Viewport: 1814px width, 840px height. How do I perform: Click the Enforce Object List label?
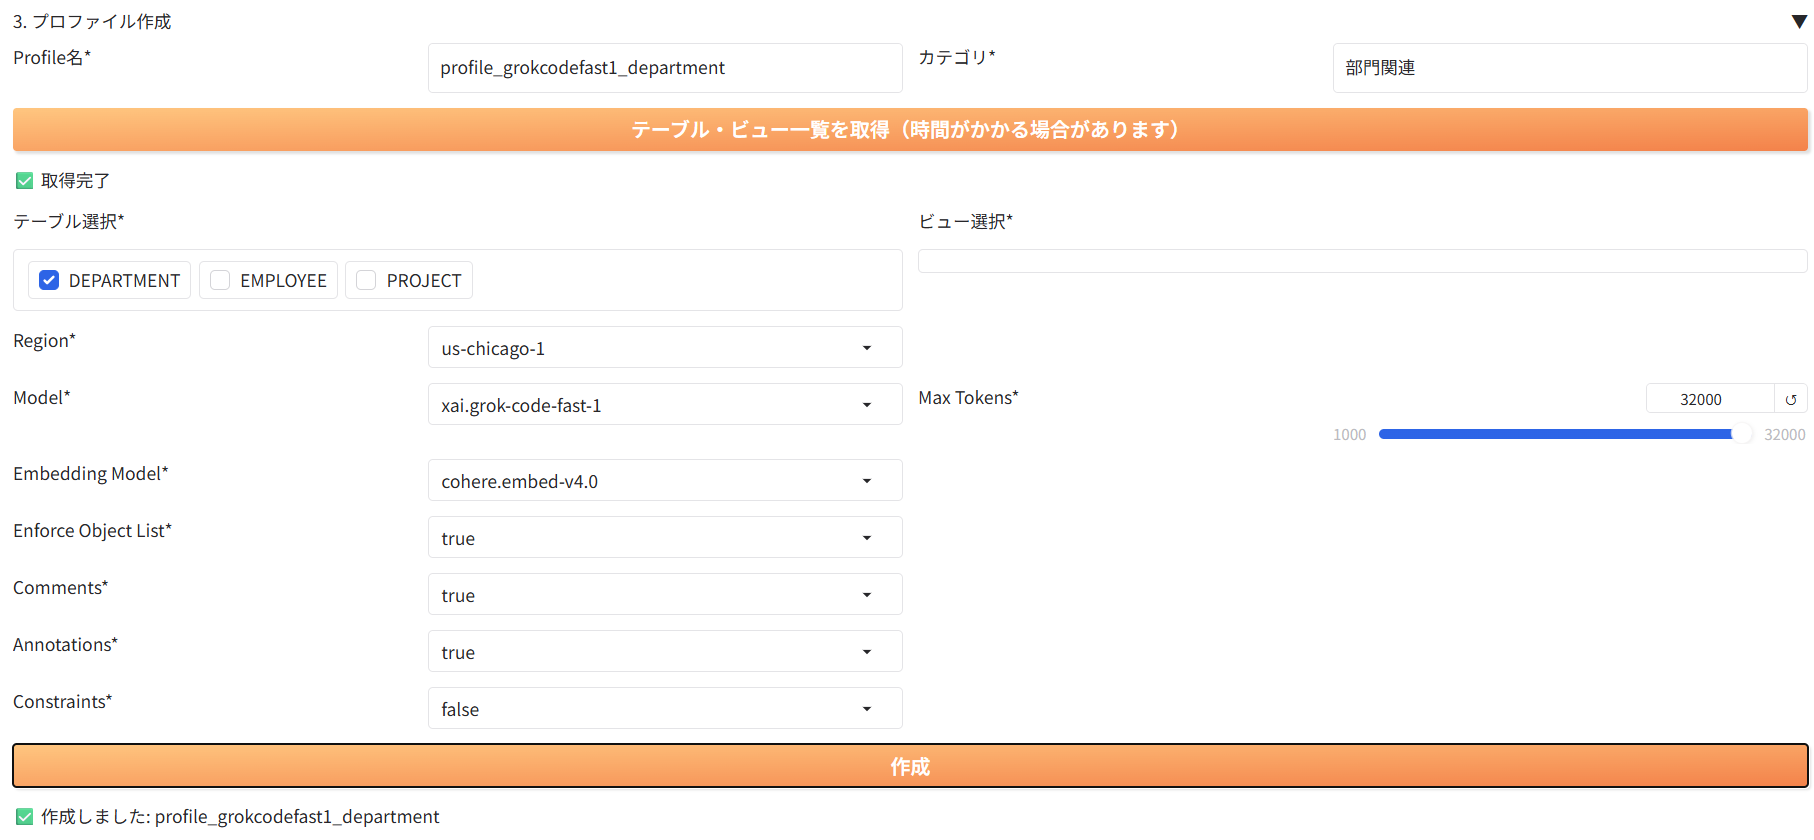point(93,531)
